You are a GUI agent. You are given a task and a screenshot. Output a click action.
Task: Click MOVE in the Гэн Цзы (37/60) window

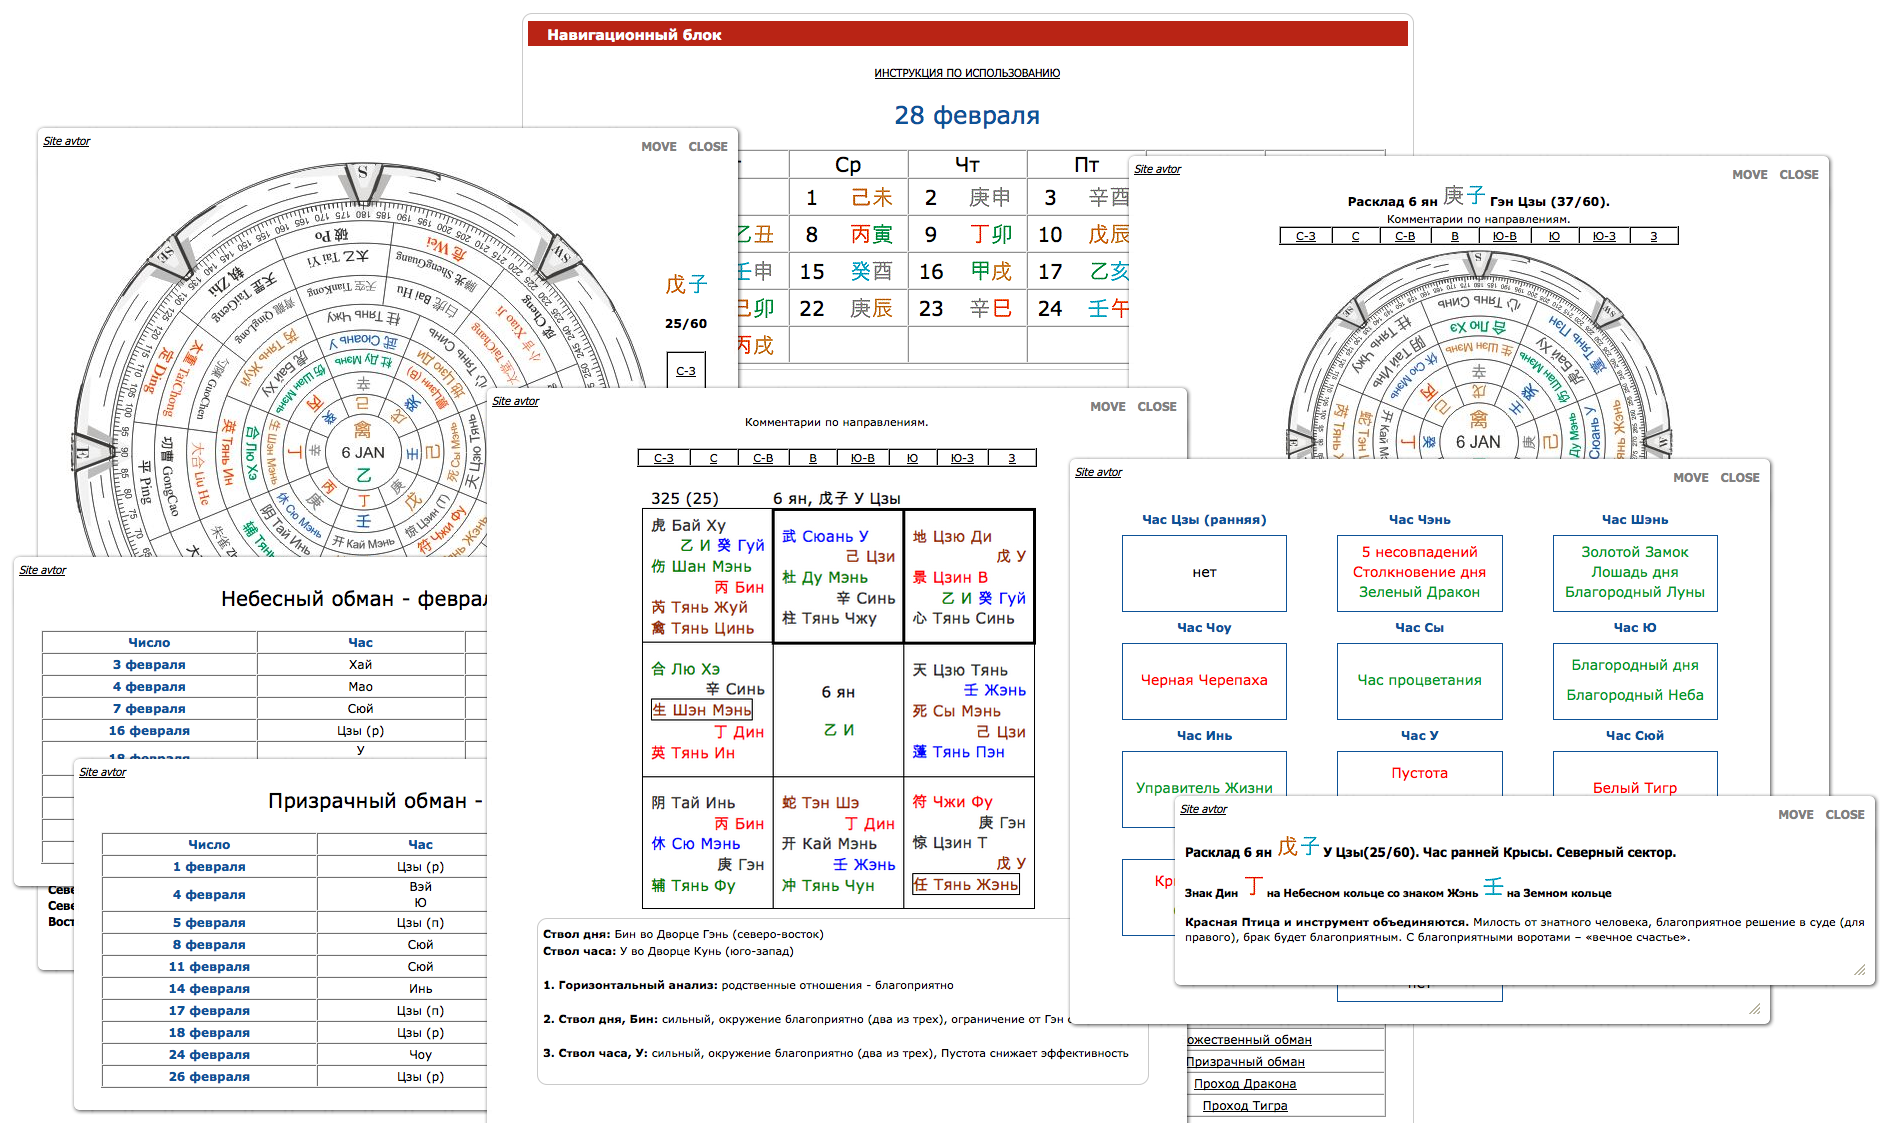(x=1750, y=175)
